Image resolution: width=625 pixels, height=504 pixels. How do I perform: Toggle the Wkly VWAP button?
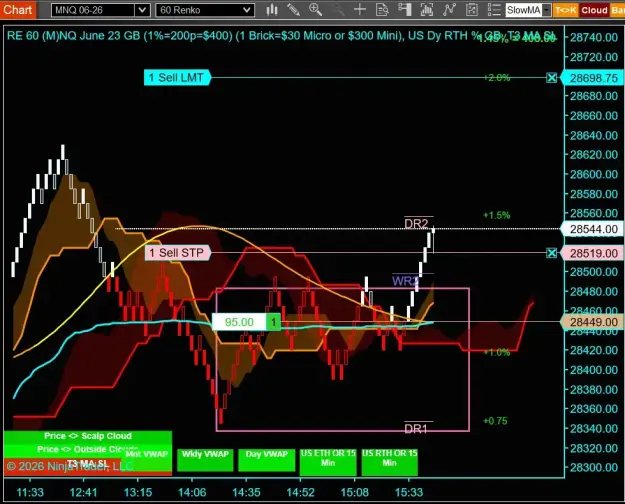pyautogui.click(x=205, y=460)
